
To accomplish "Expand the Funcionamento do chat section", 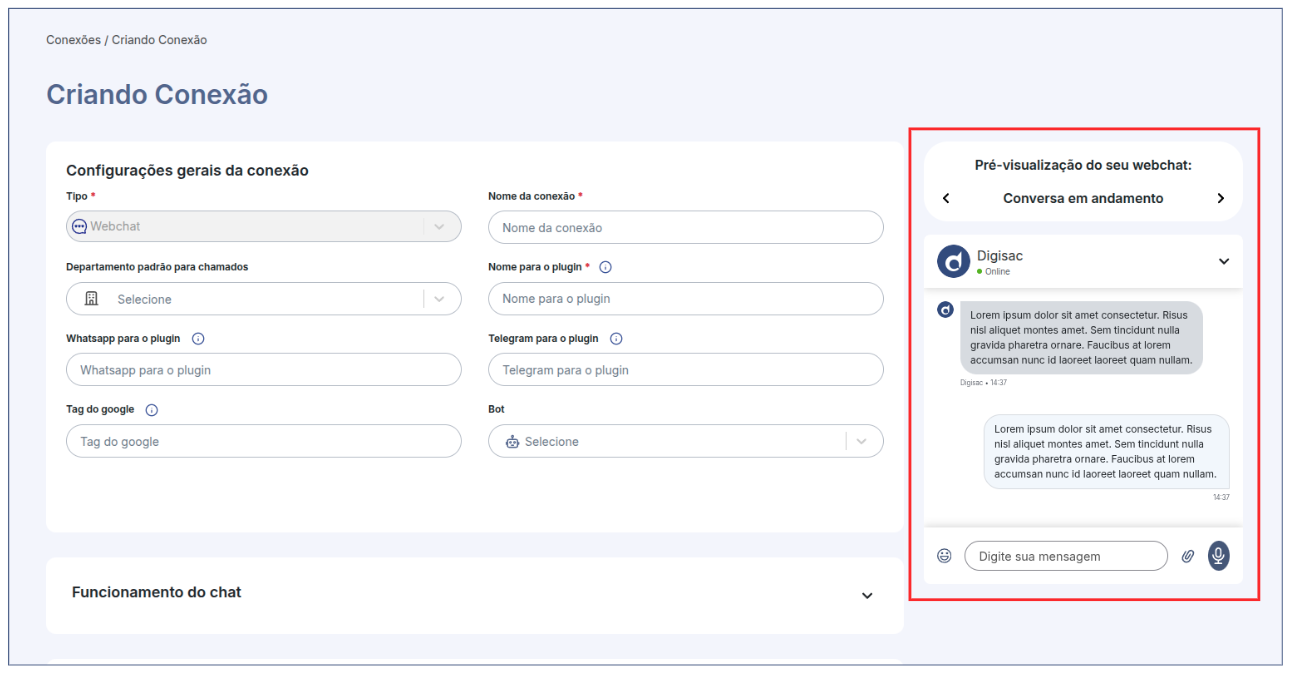I will coord(866,595).
